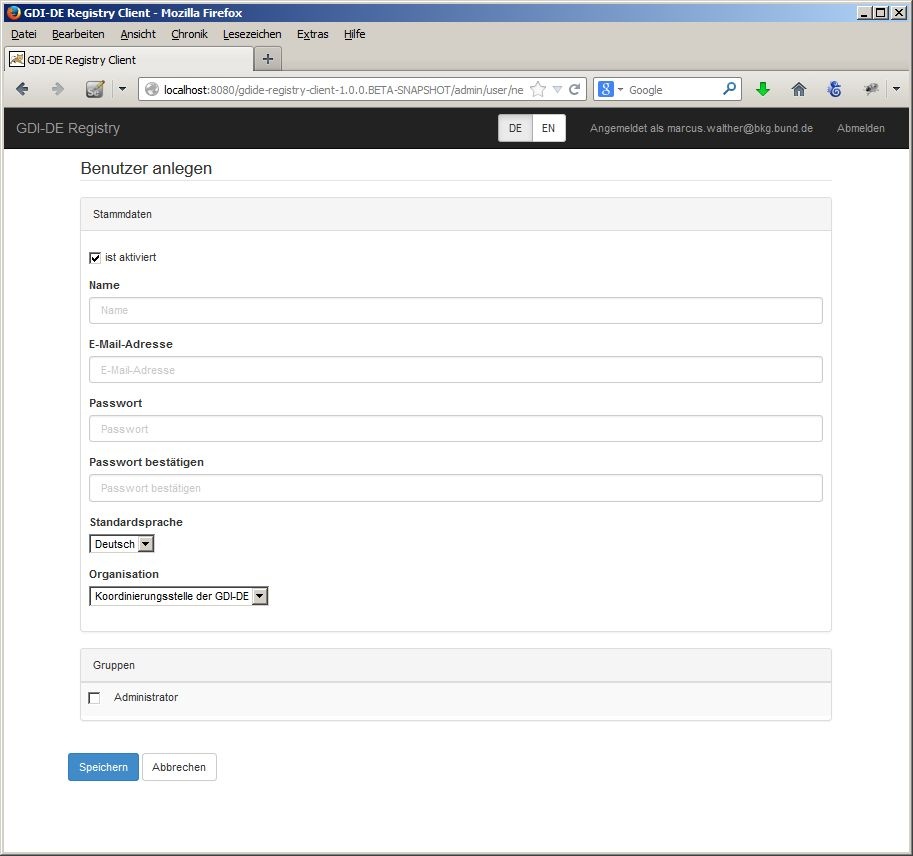Open the Lesezeichen menu
Image resolution: width=913 pixels, height=856 pixels.
252,34
